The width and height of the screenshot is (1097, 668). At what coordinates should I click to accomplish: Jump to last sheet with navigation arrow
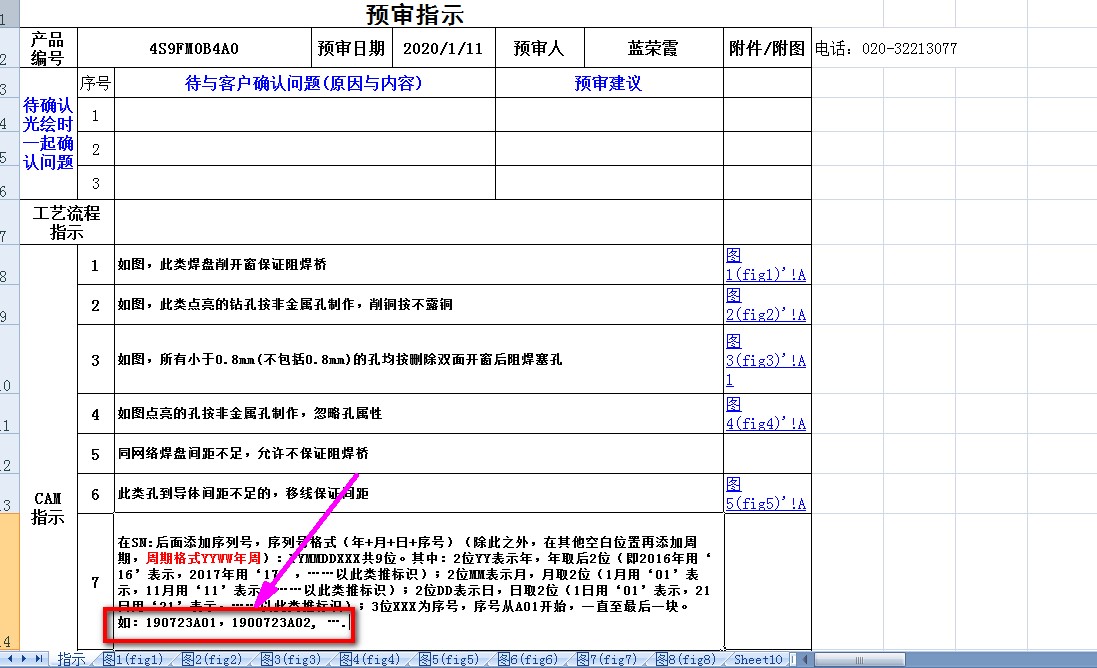tap(39, 659)
